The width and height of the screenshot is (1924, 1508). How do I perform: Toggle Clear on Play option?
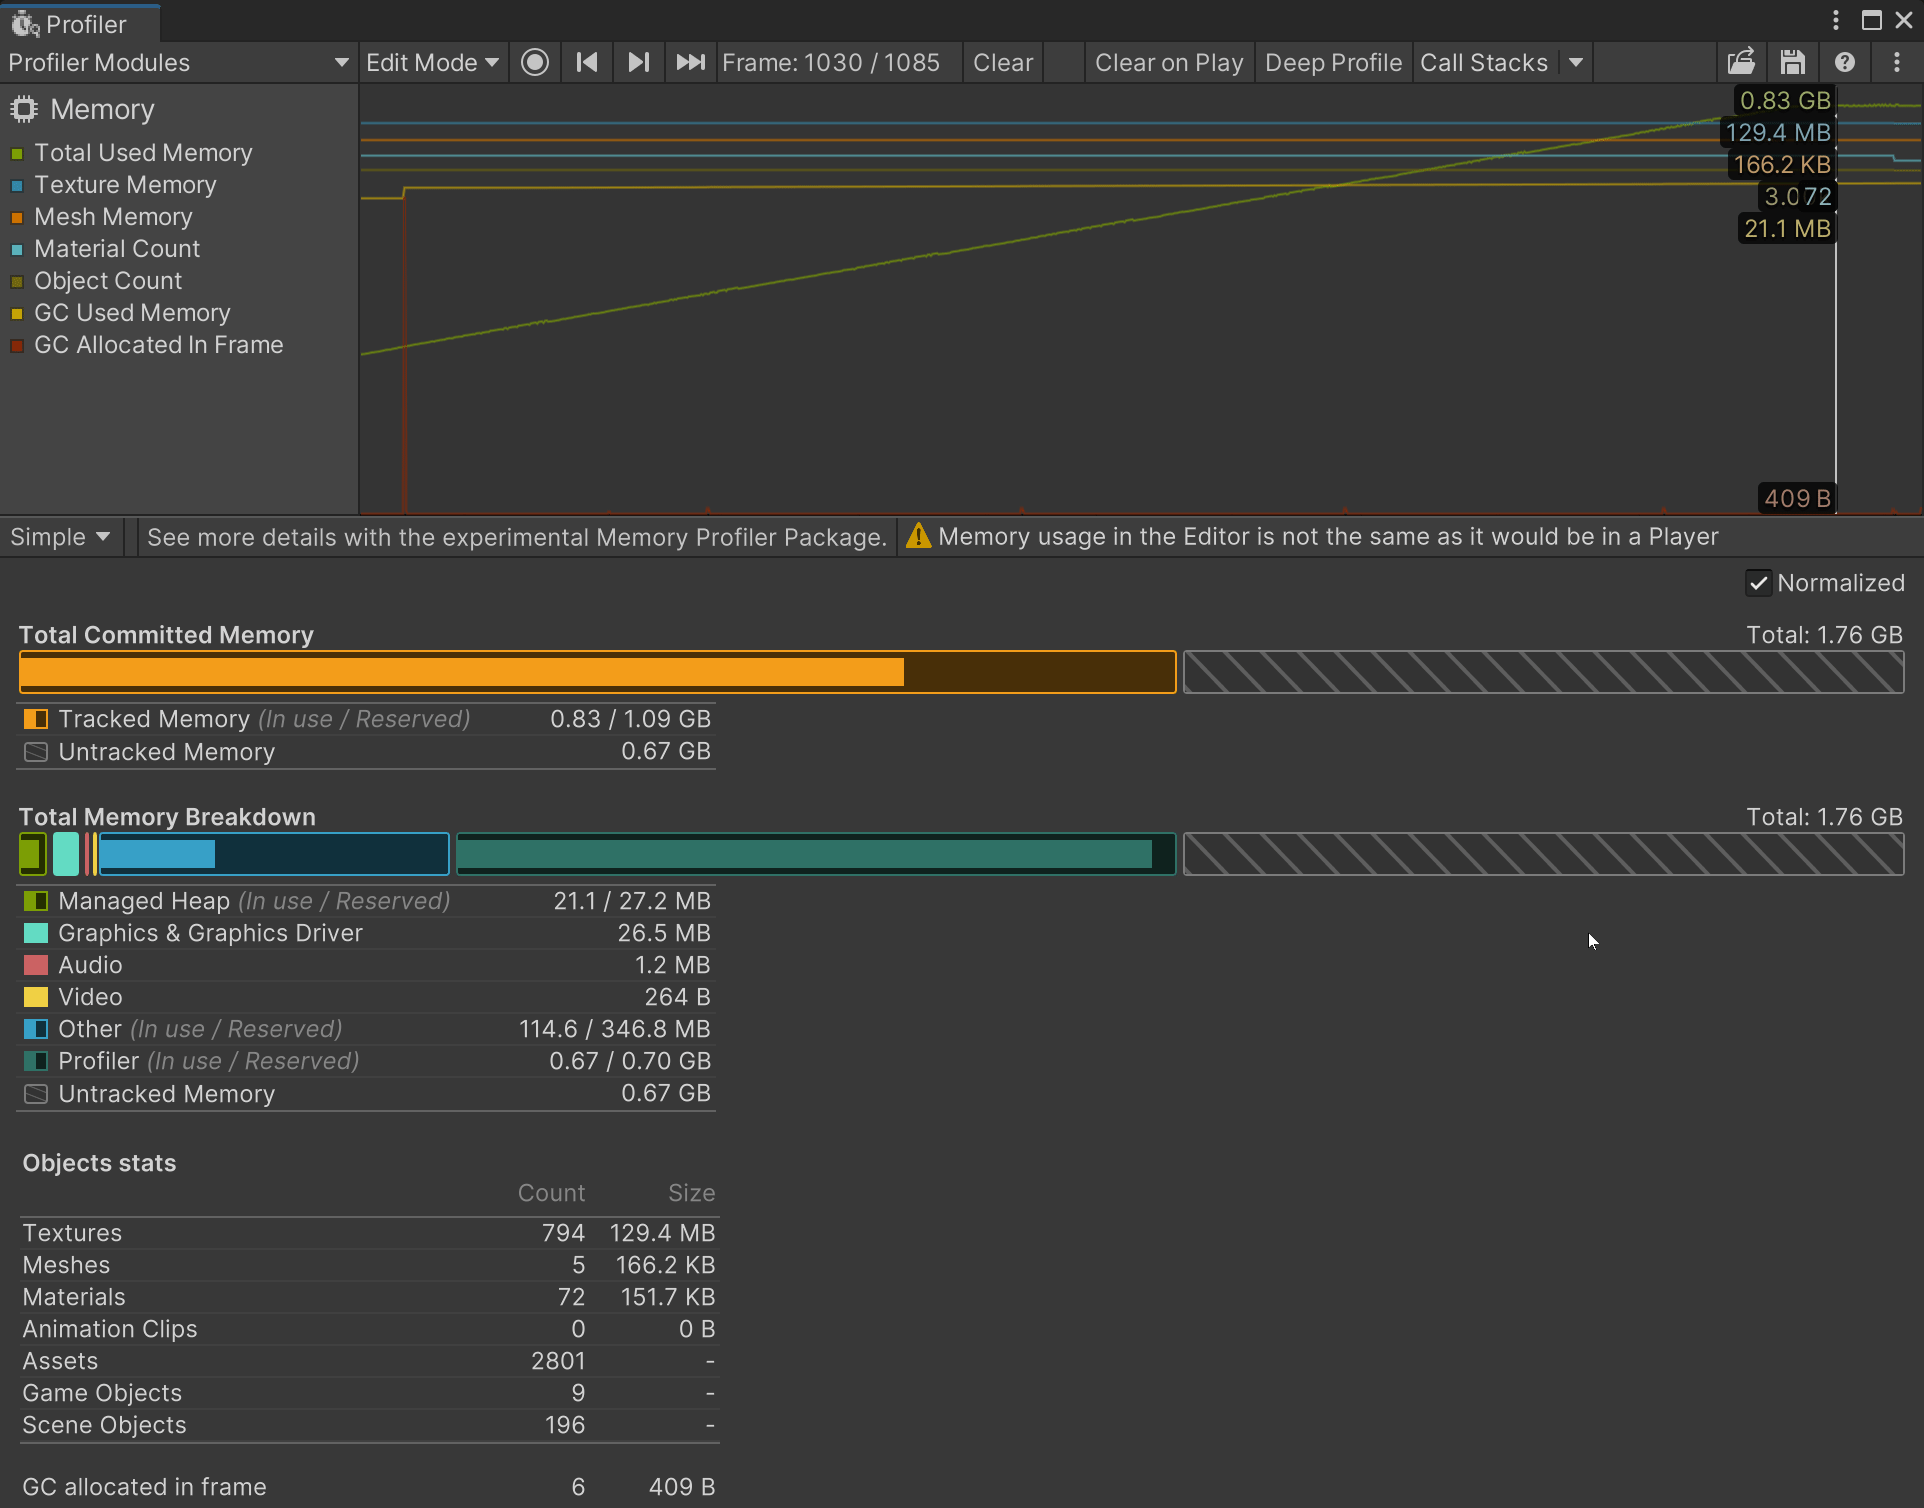coord(1168,63)
